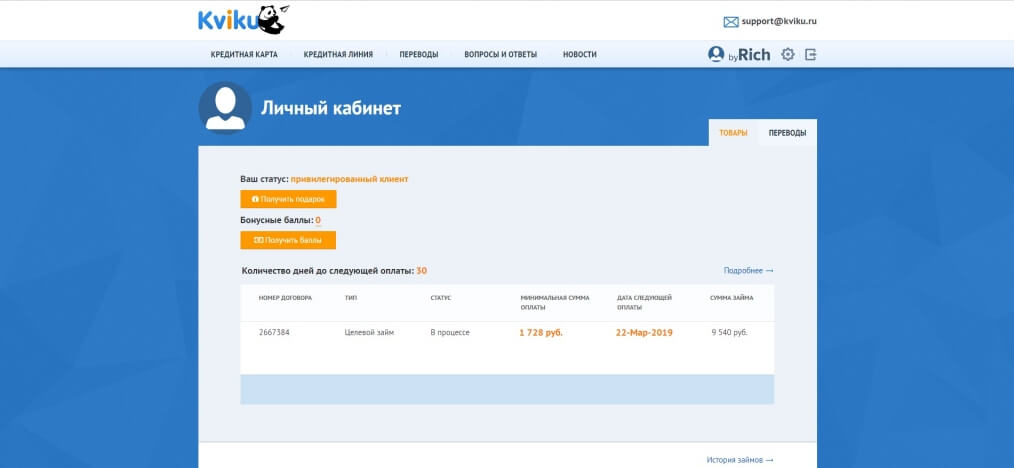Screen dimensions: 1014x468
Task: Open Вопросы и ответы page
Action: click(x=501, y=55)
